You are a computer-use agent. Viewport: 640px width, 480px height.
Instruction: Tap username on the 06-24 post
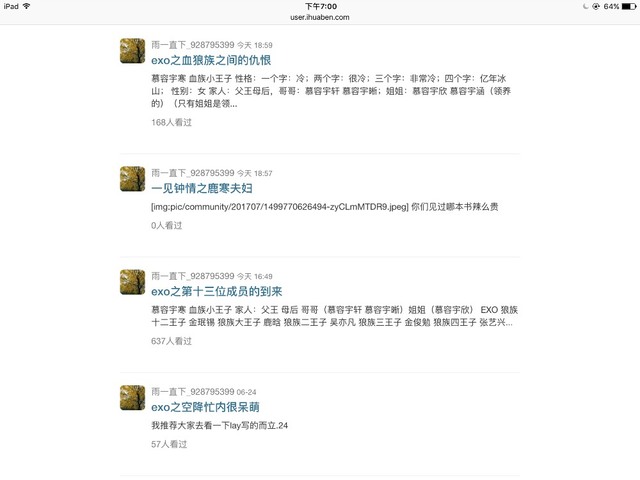click(193, 391)
